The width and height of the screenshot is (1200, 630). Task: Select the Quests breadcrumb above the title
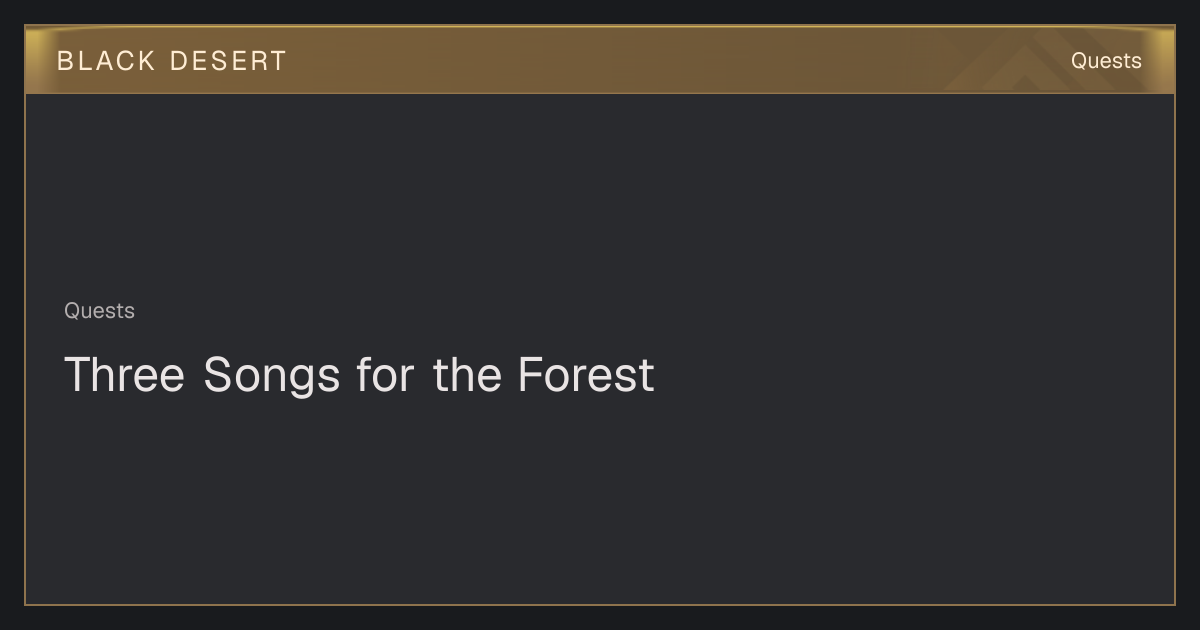tap(99, 311)
